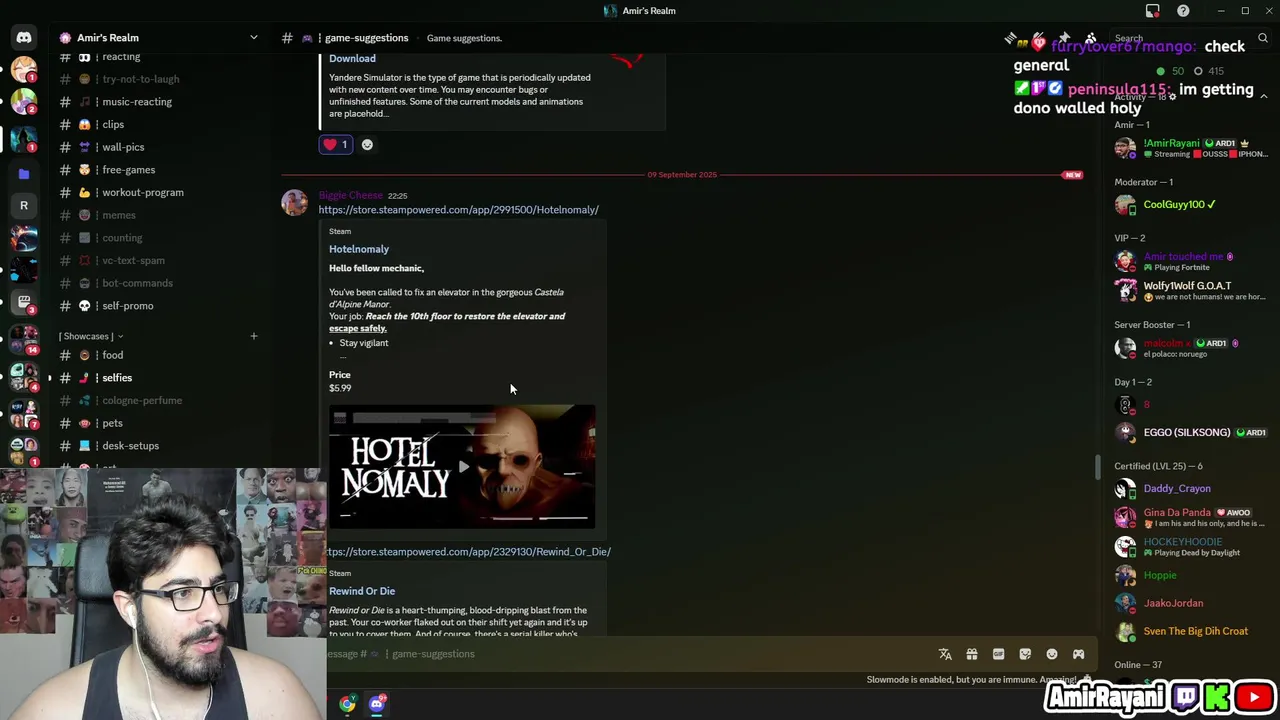Open the reacting channel
Viewport: 1280px width, 720px height.
coord(121,57)
